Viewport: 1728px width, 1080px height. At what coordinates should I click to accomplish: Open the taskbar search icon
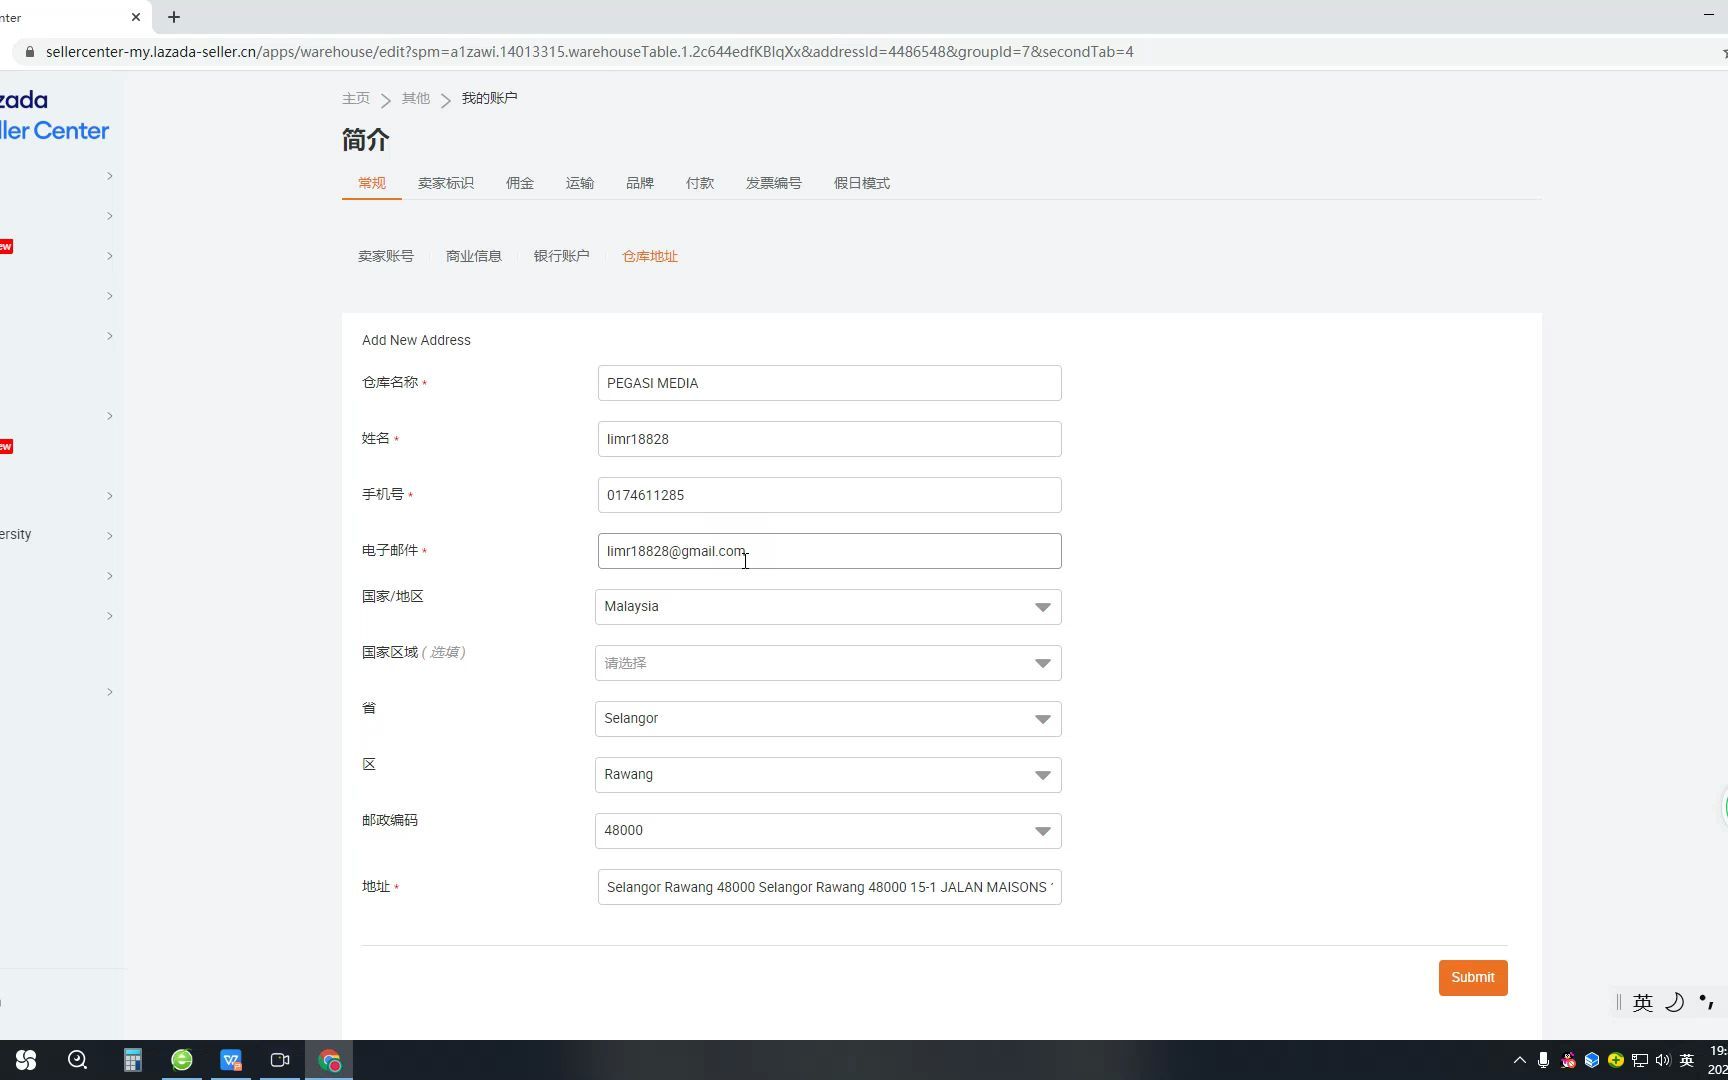pos(77,1060)
